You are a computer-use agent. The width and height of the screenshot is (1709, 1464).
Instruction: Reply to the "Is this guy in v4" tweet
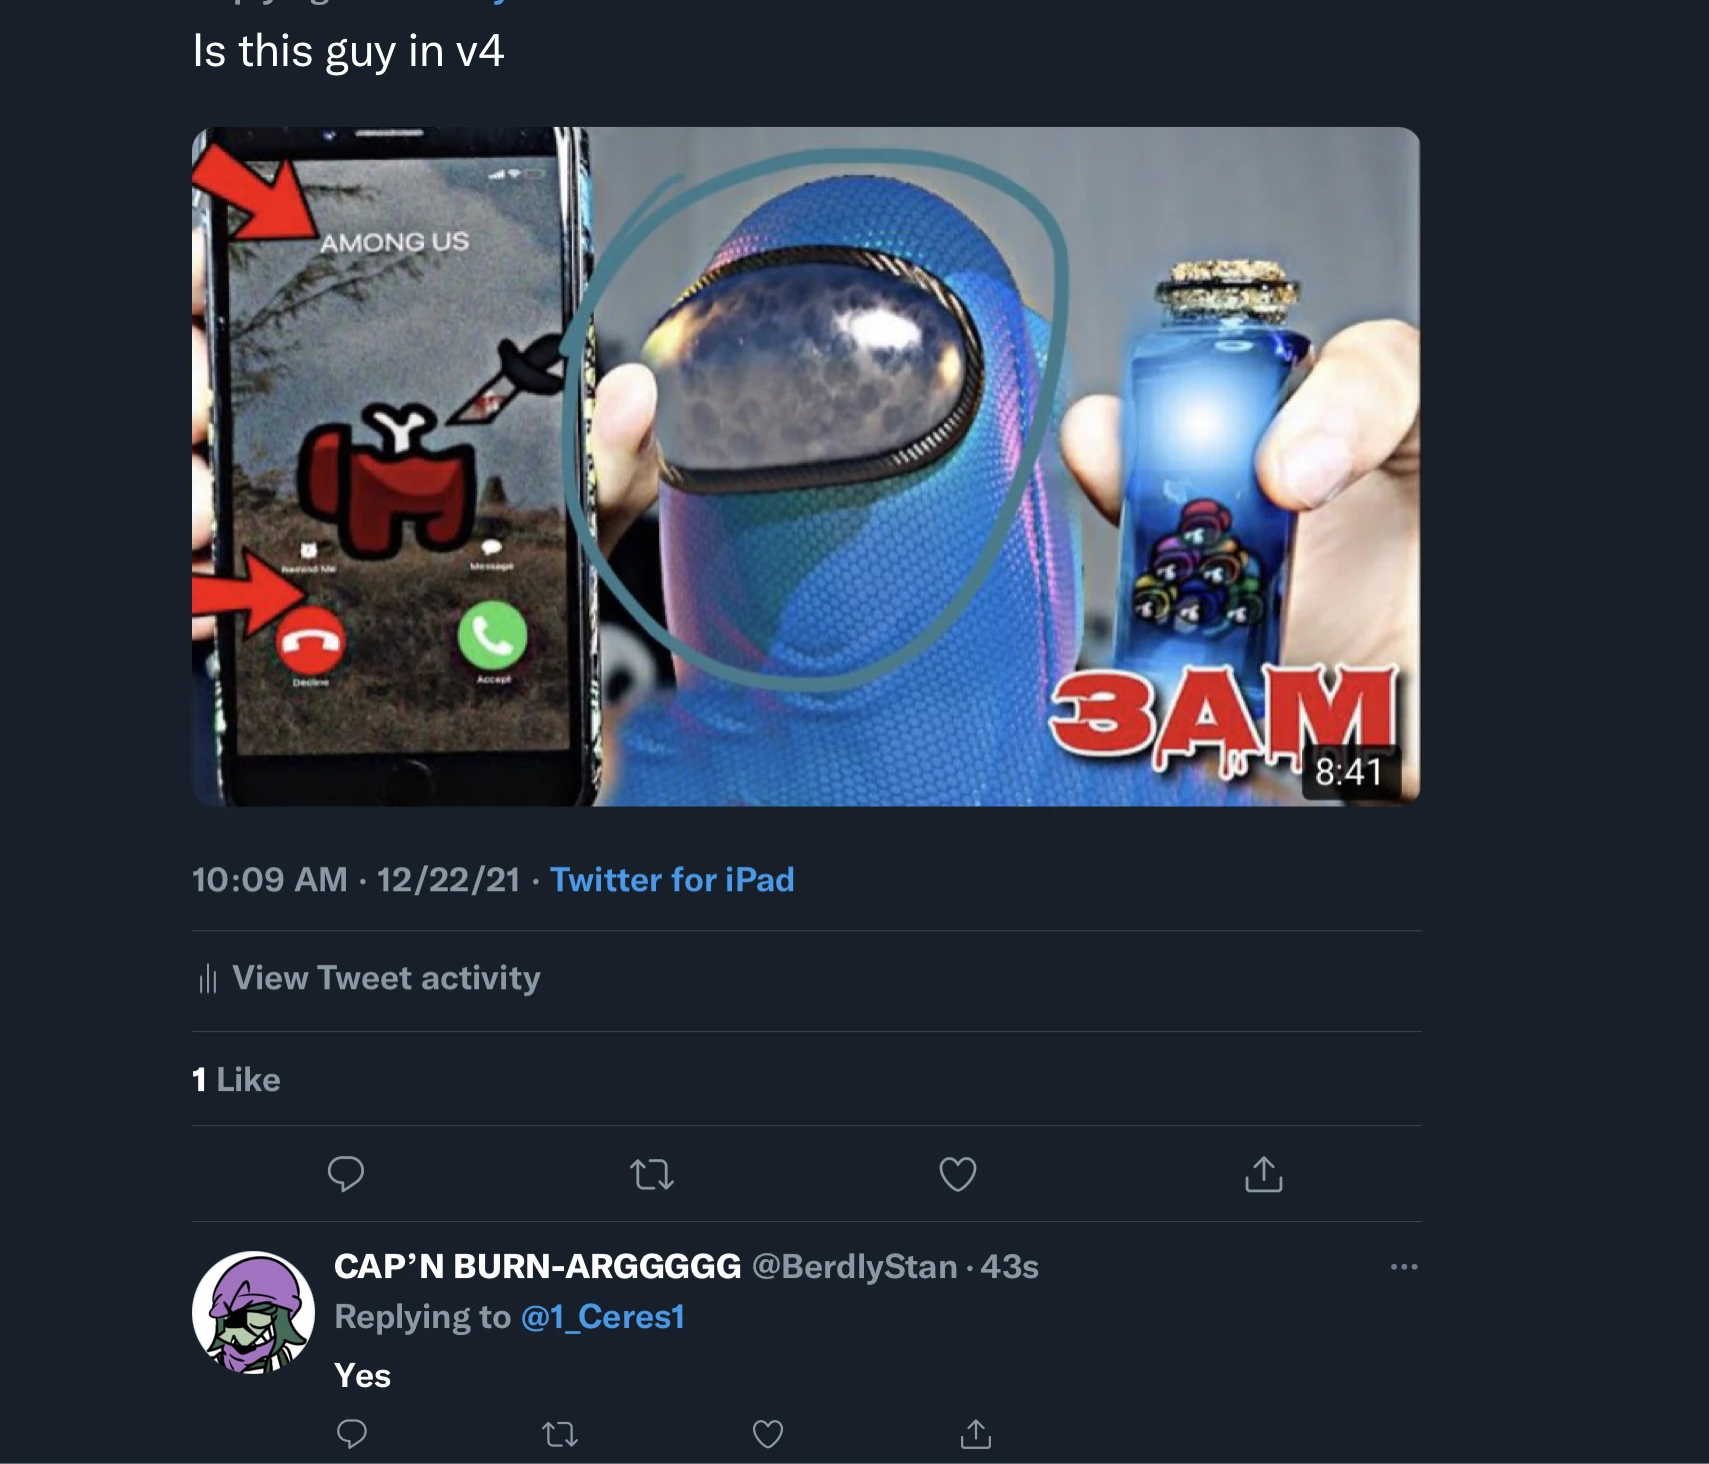[x=346, y=1173]
